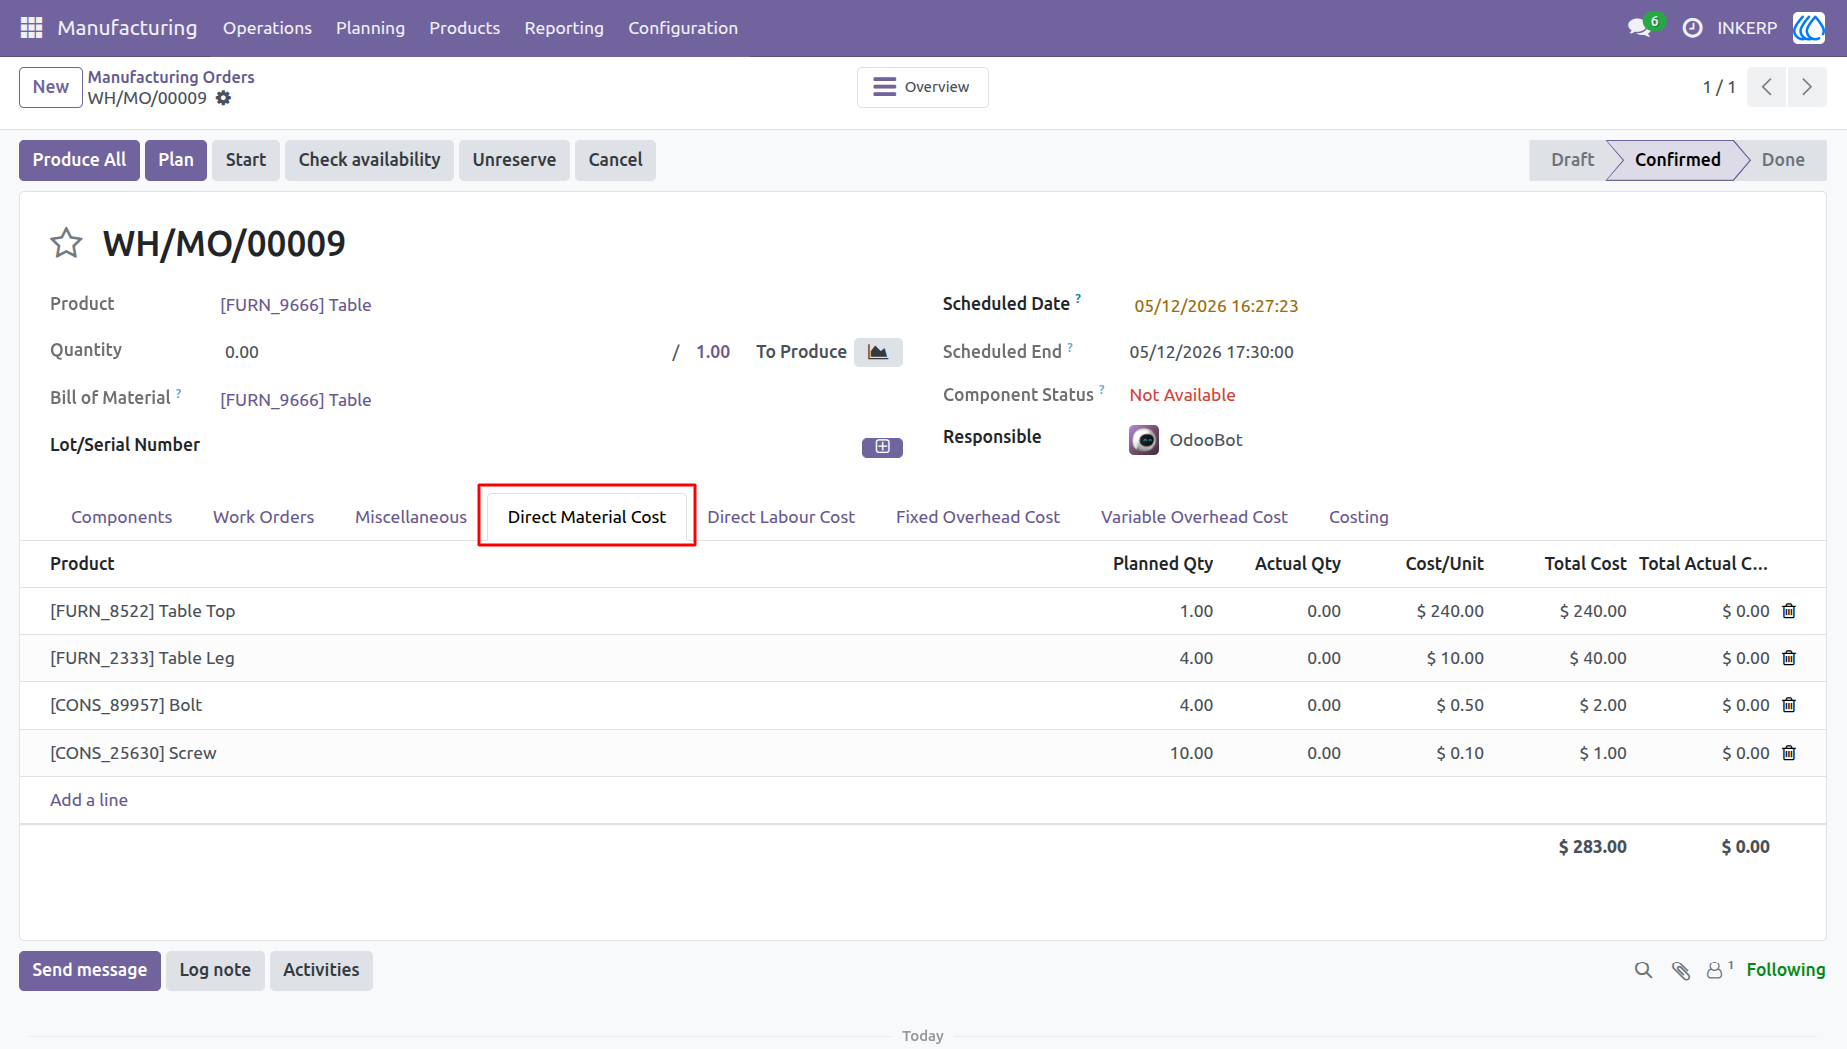This screenshot has height=1049, width=1847.
Task: Switch to the Work Orders tab
Action: (263, 517)
